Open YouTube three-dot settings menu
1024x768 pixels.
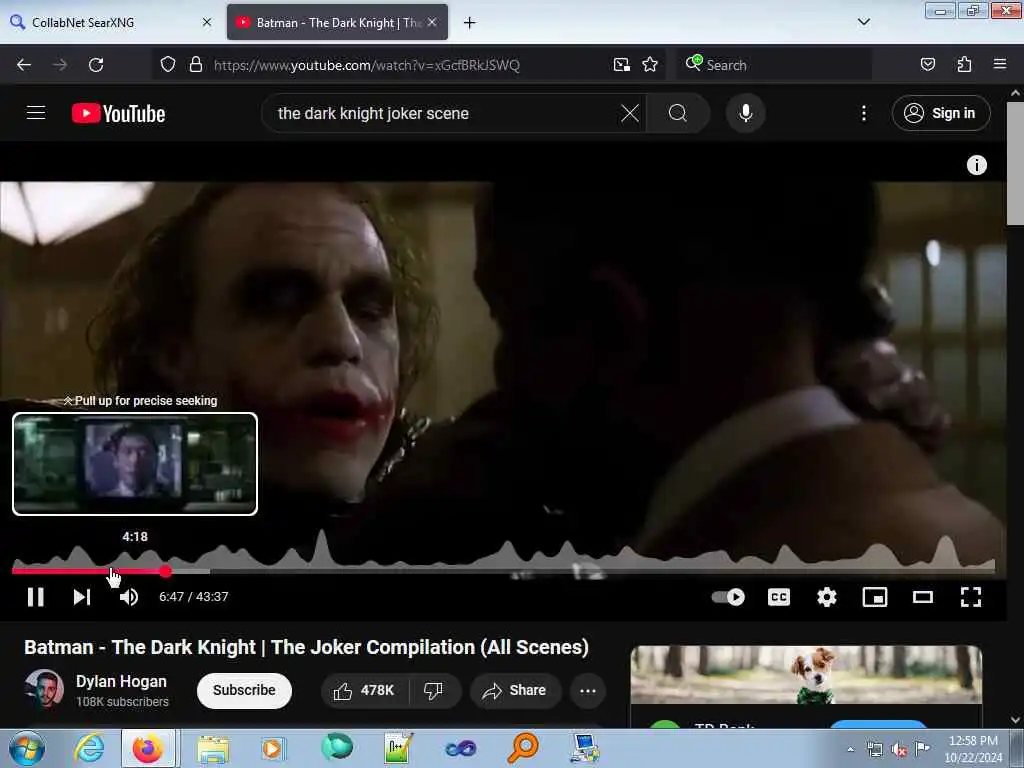(863, 113)
